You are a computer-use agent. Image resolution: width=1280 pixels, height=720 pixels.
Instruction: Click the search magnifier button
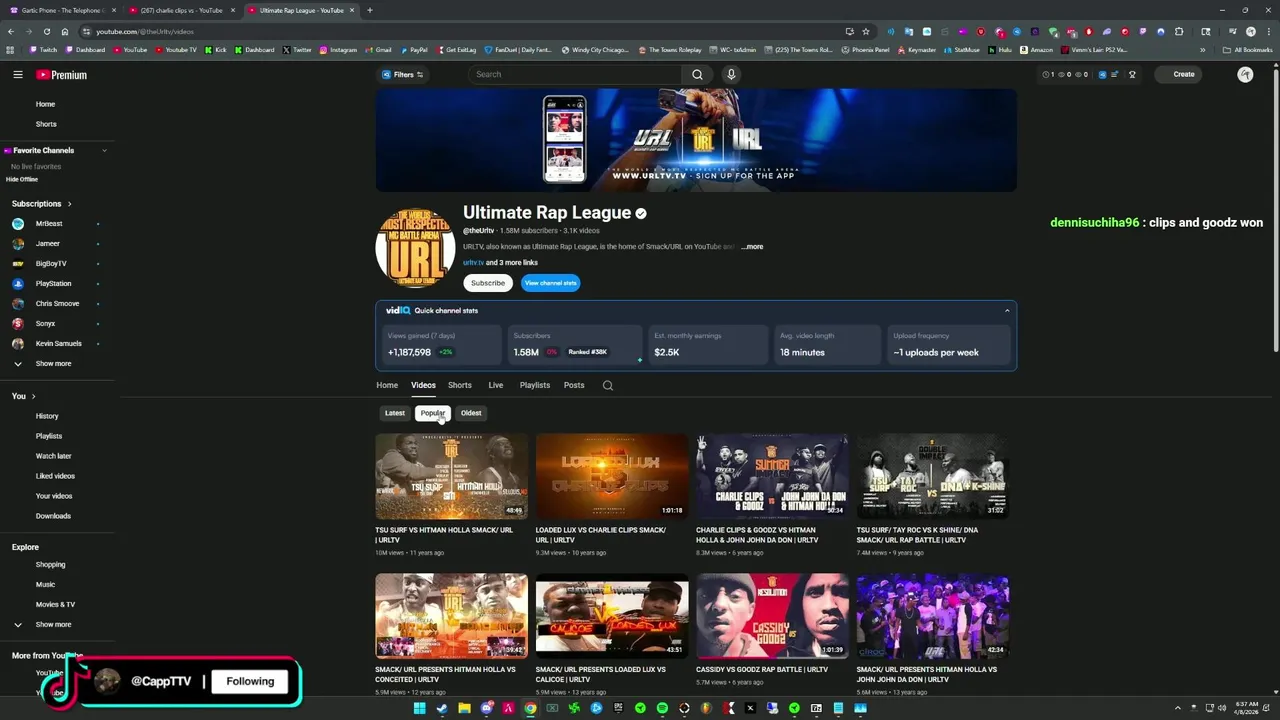pyautogui.click(x=697, y=74)
